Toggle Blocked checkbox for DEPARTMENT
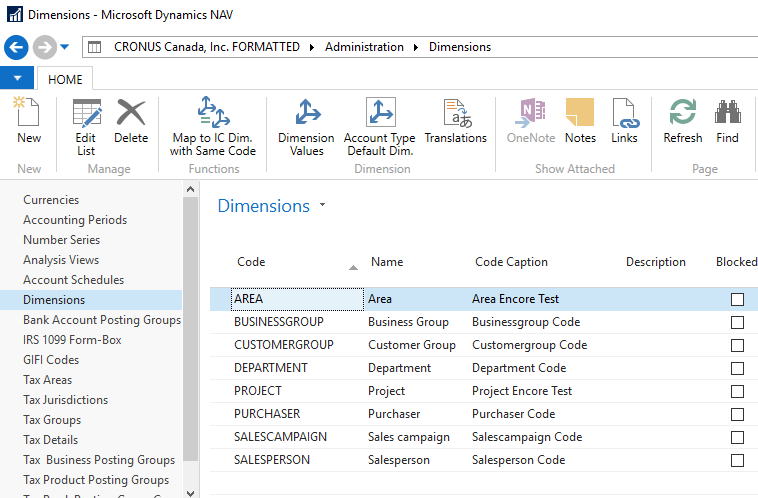This screenshot has width=758, height=498. point(737,368)
